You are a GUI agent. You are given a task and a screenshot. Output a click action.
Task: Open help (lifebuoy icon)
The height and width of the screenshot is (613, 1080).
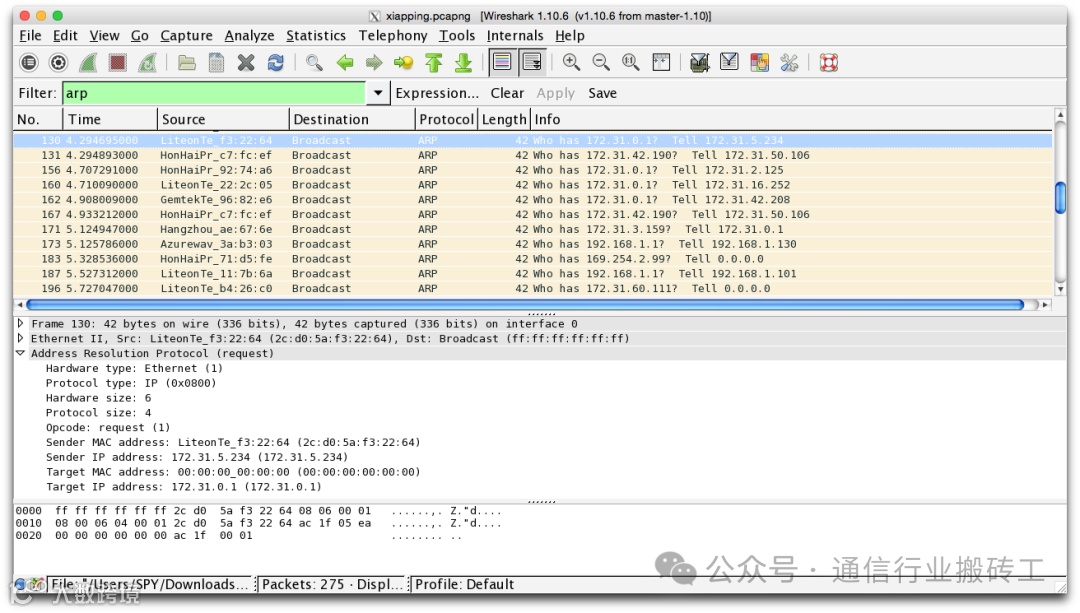click(829, 63)
